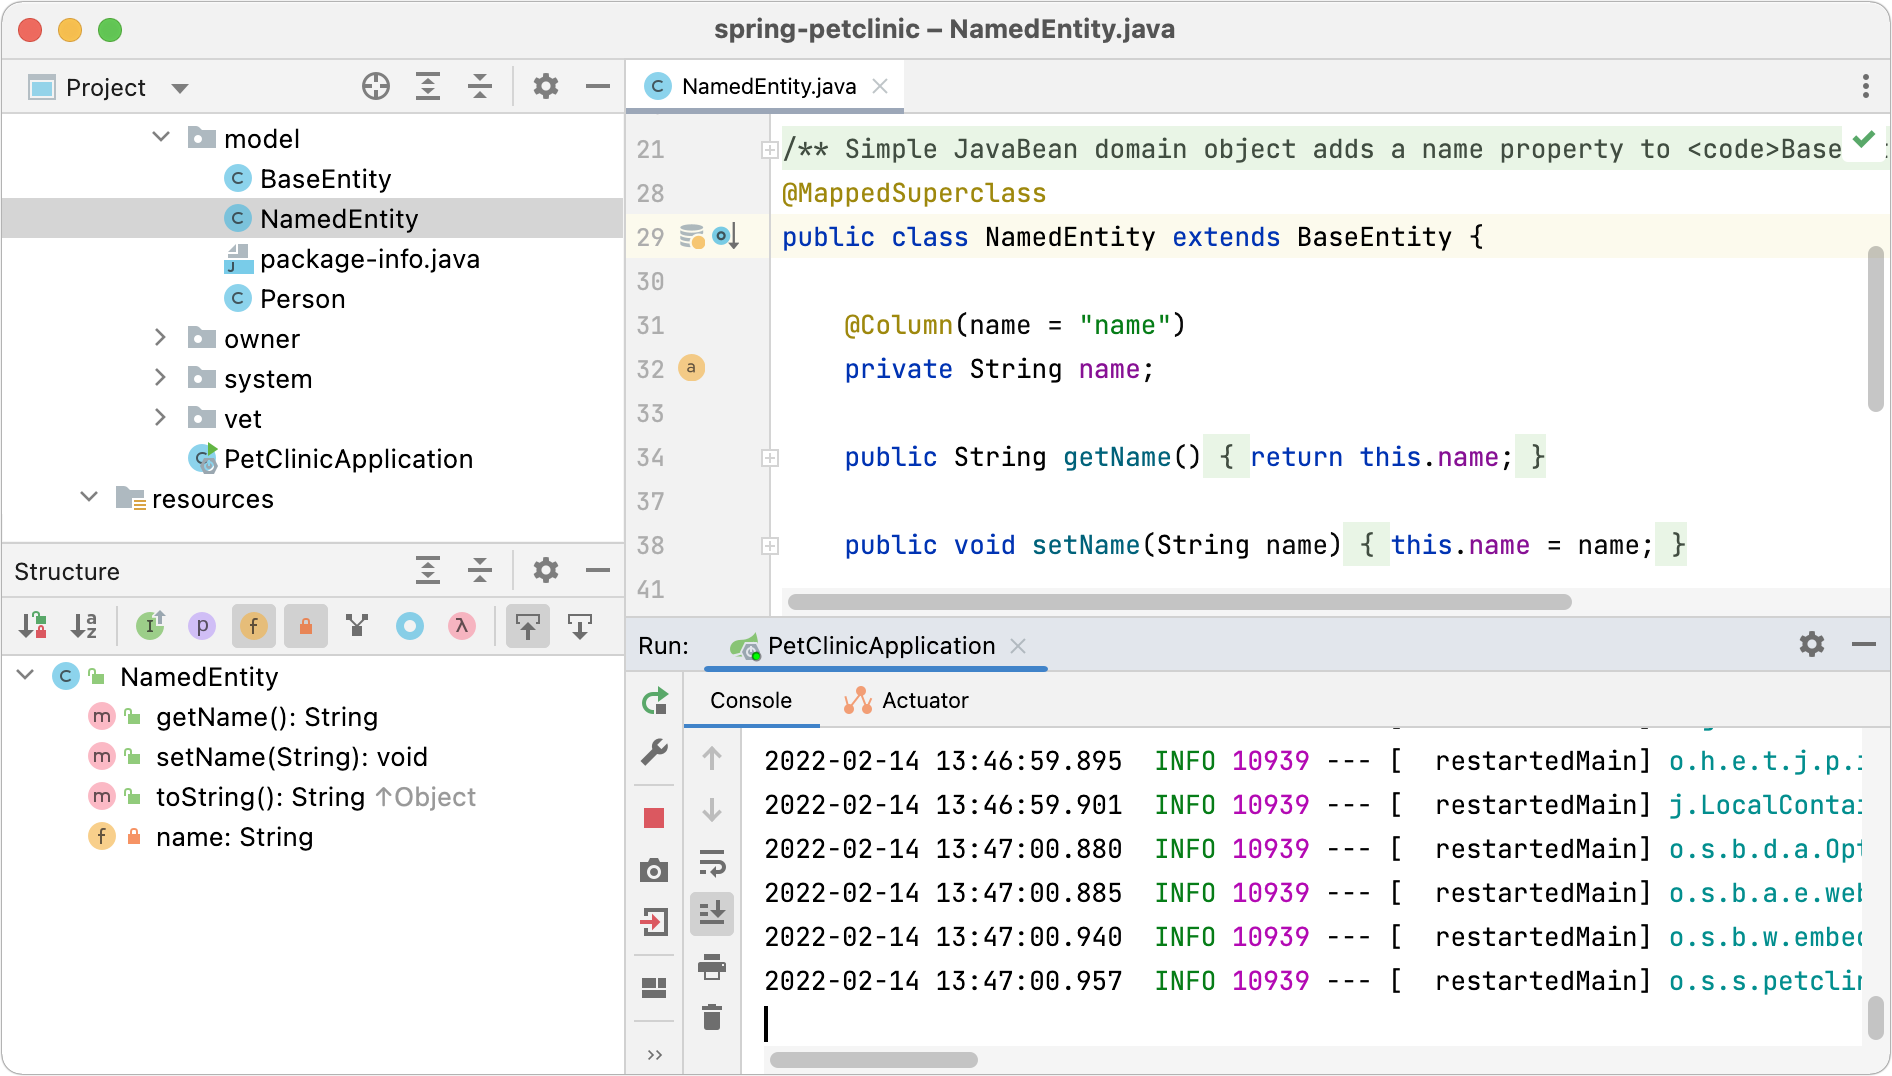Hide the Project tool window

(x=598, y=87)
